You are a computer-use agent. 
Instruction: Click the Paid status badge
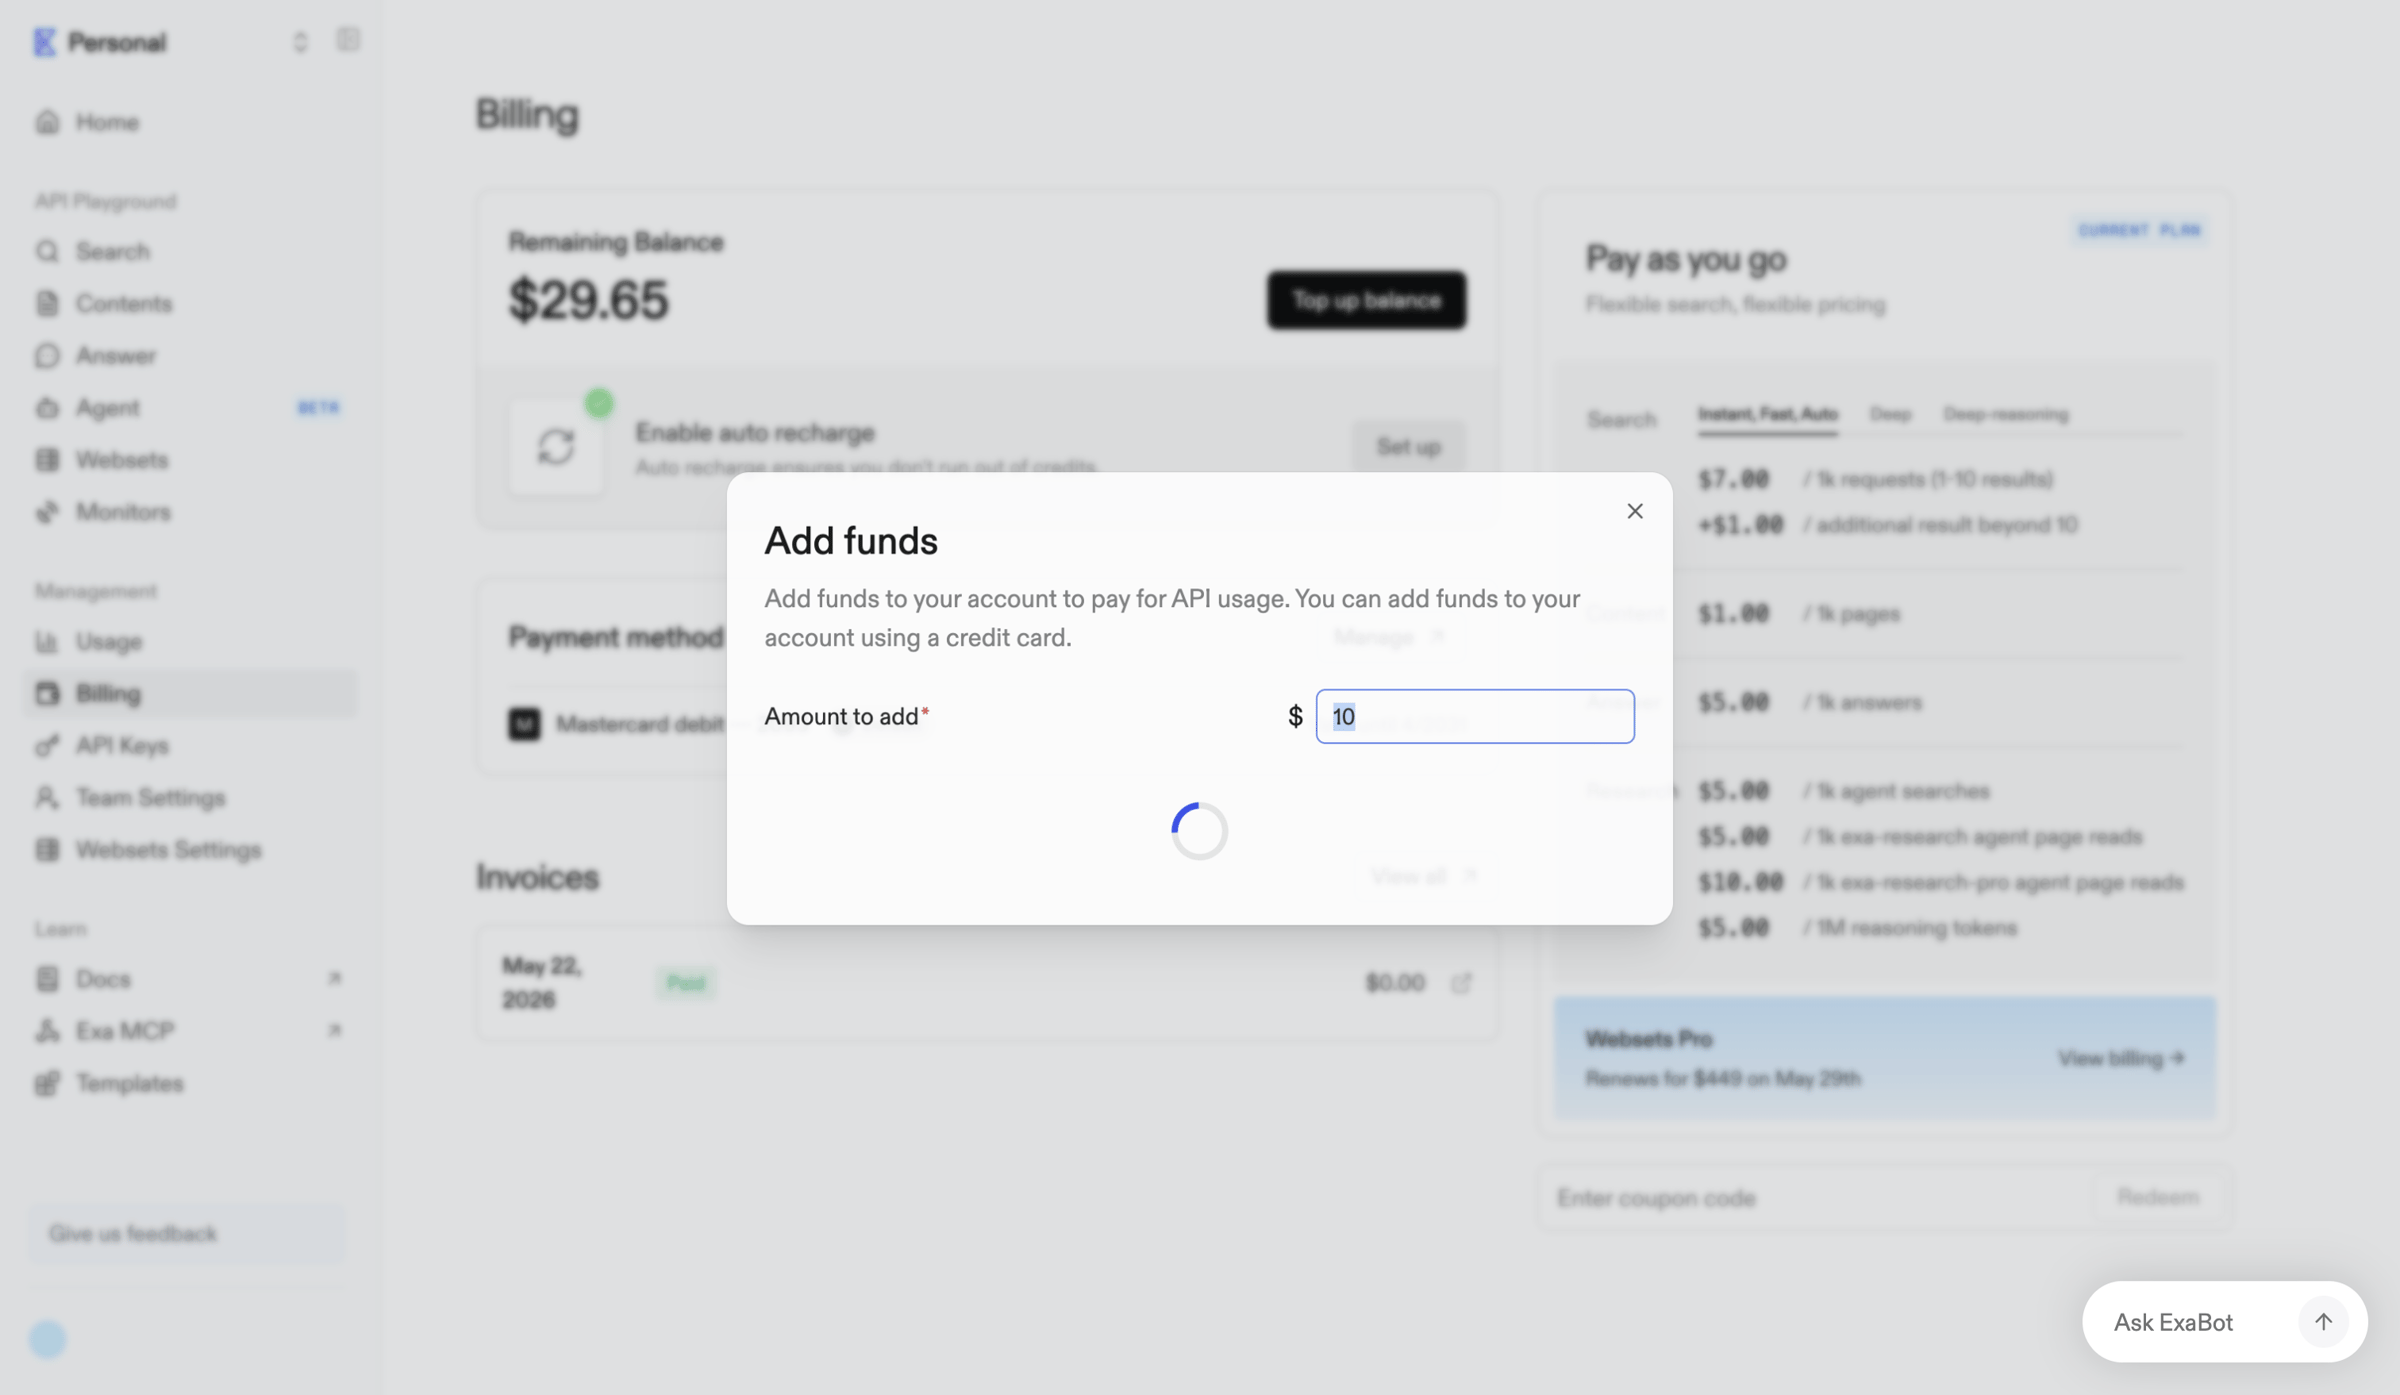coord(686,983)
